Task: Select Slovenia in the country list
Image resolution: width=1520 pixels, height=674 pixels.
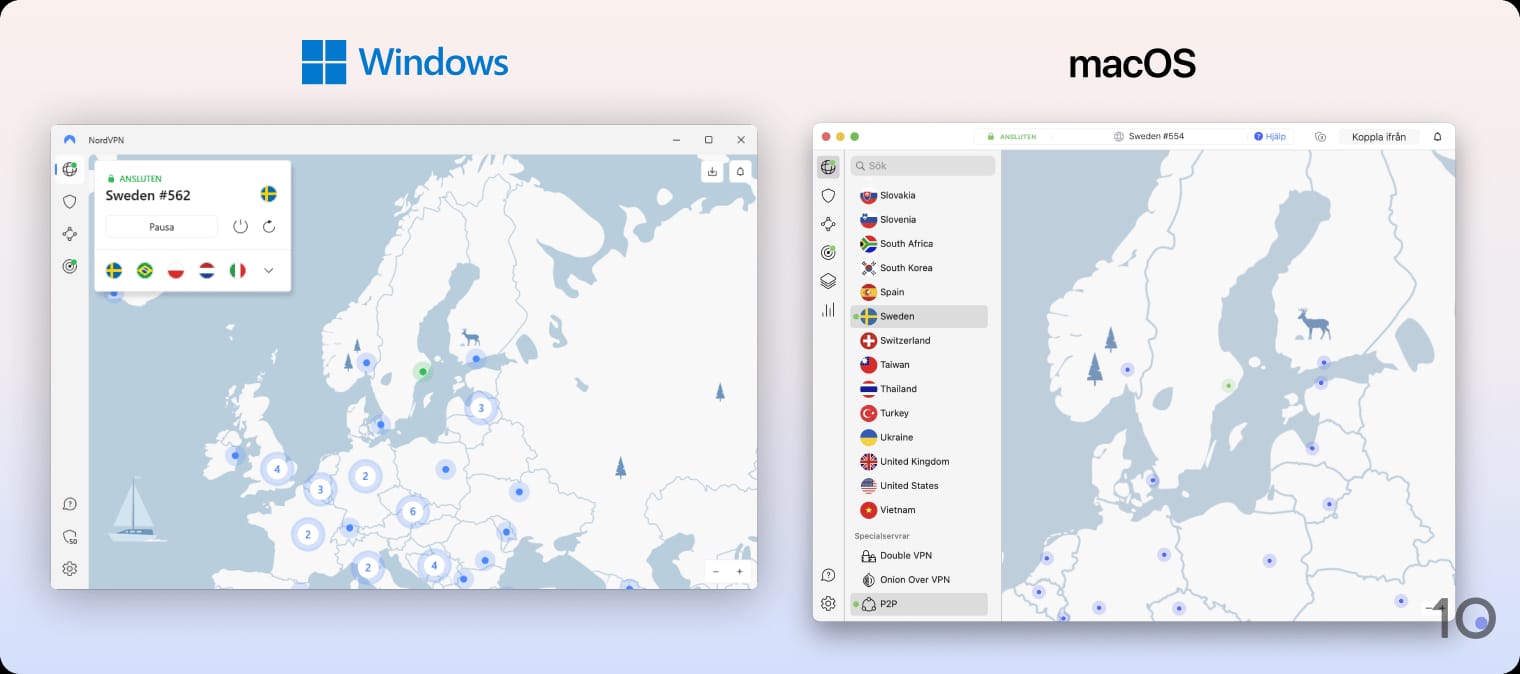Action: coord(919,219)
